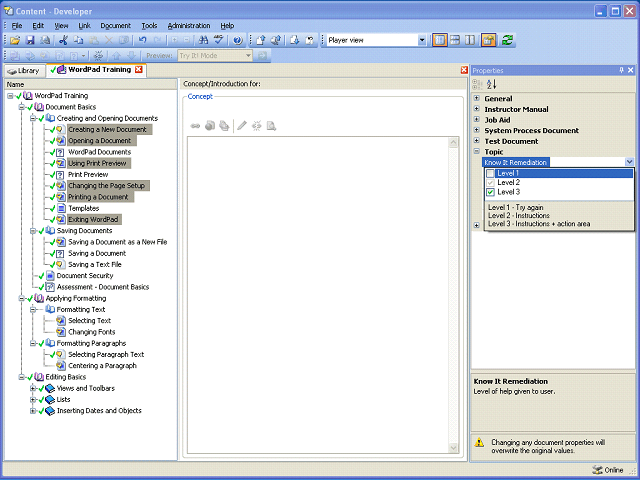Image resolution: width=640 pixels, height=480 pixels.
Task: Click the Check Out download icon
Action: (x=294, y=40)
